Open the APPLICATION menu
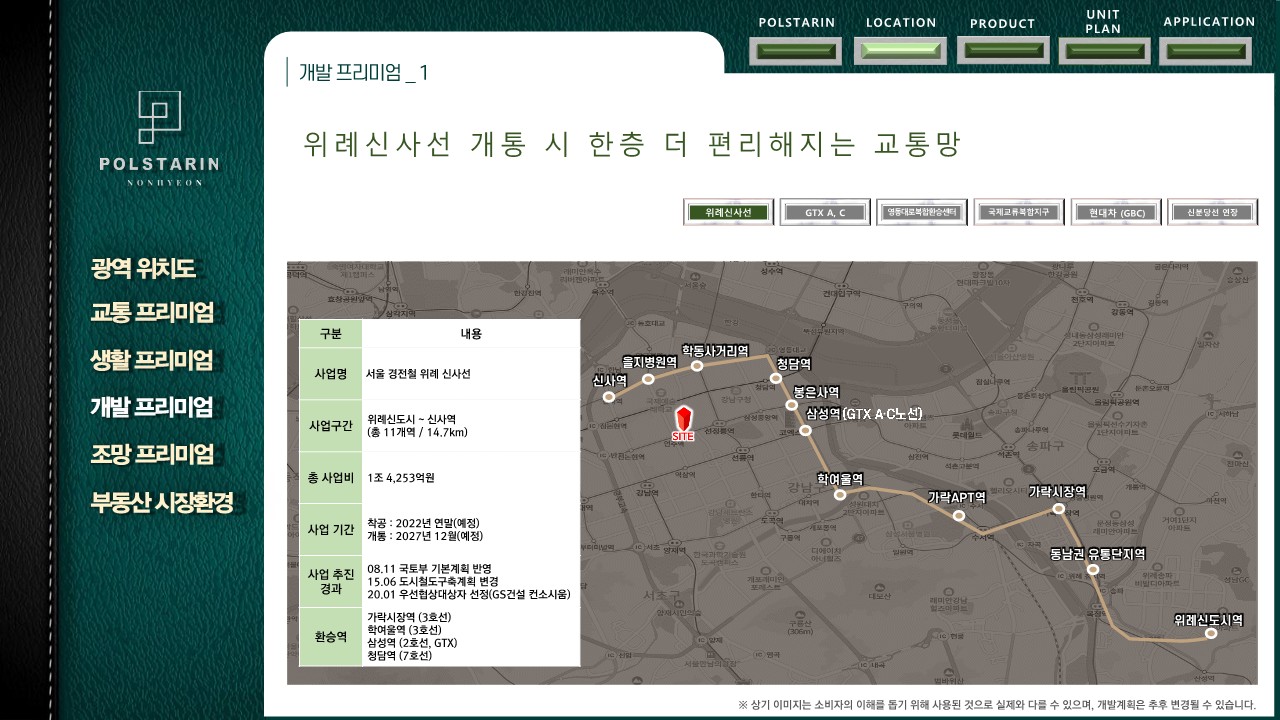Image resolution: width=1280 pixels, height=720 pixels. 1208,50
